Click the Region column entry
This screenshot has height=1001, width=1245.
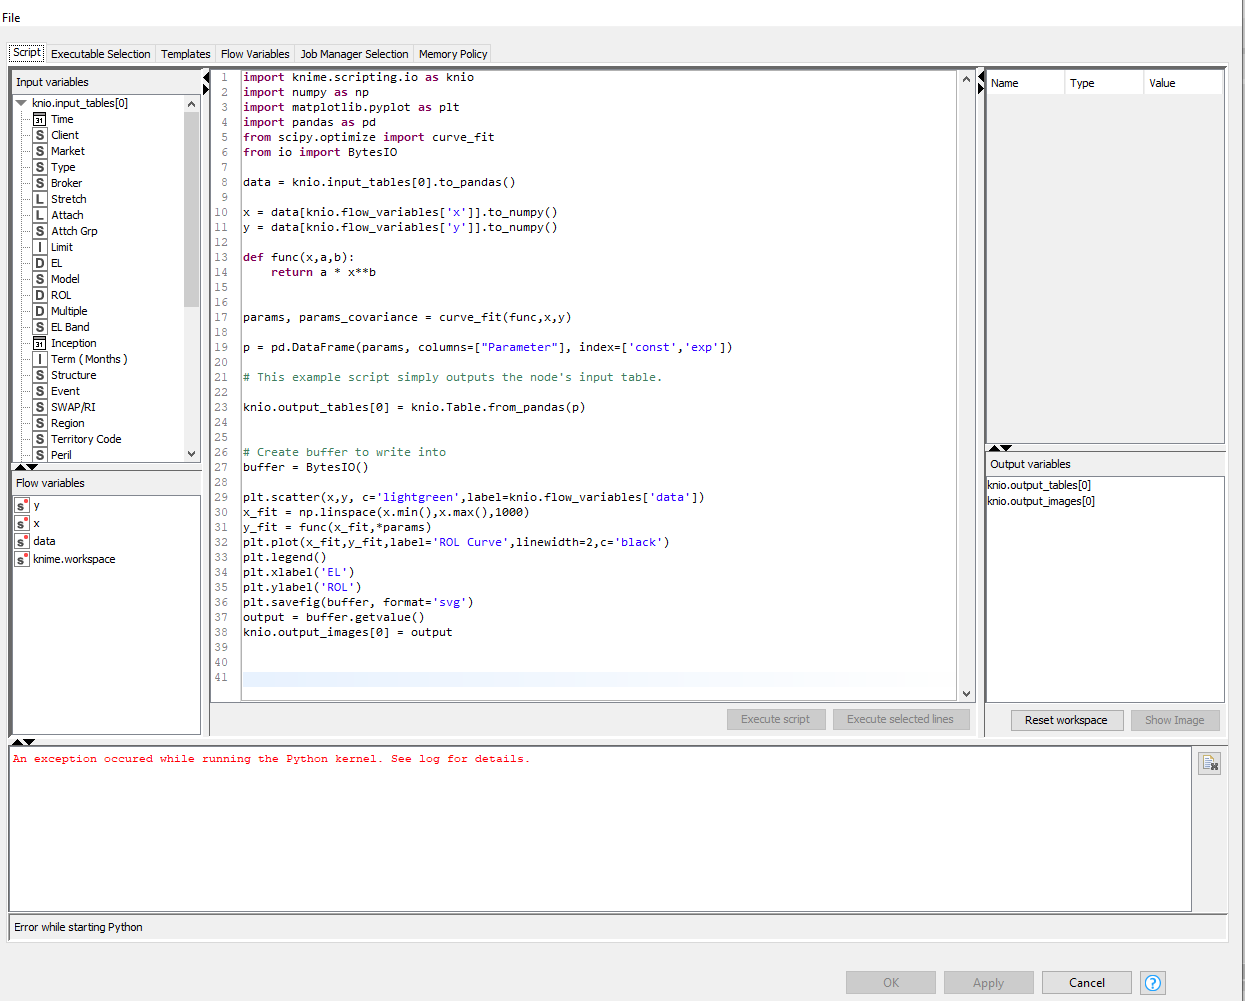(67, 423)
